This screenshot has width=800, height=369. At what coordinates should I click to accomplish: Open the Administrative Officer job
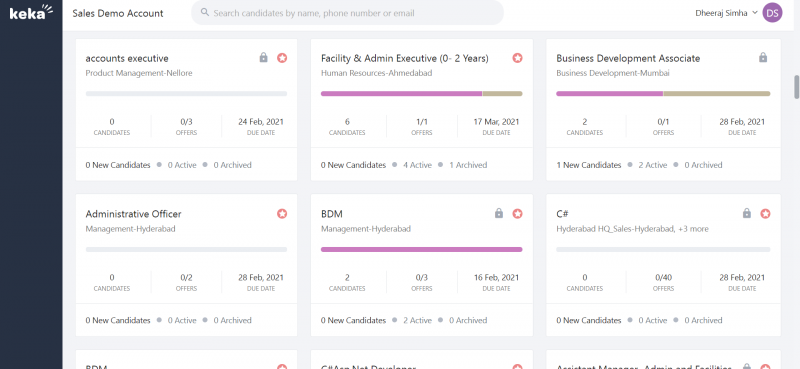133,214
